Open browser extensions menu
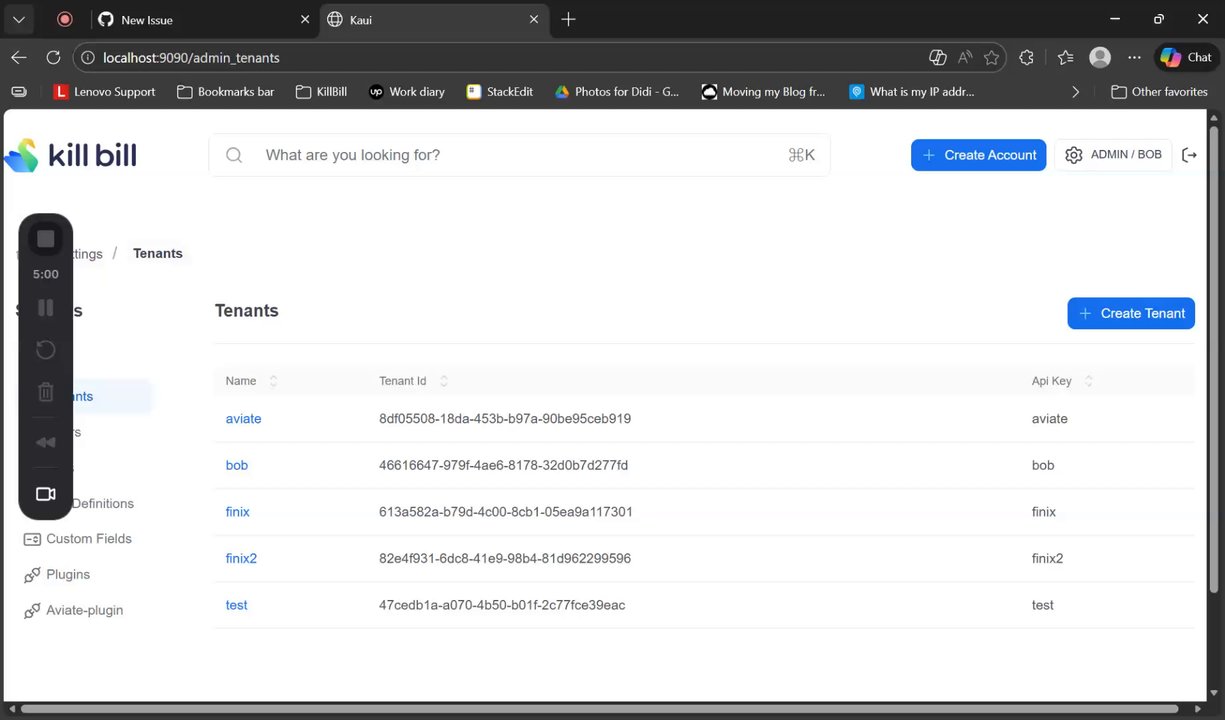Image resolution: width=1225 pixels, height=720 pixels. [x=1026, y=58]
